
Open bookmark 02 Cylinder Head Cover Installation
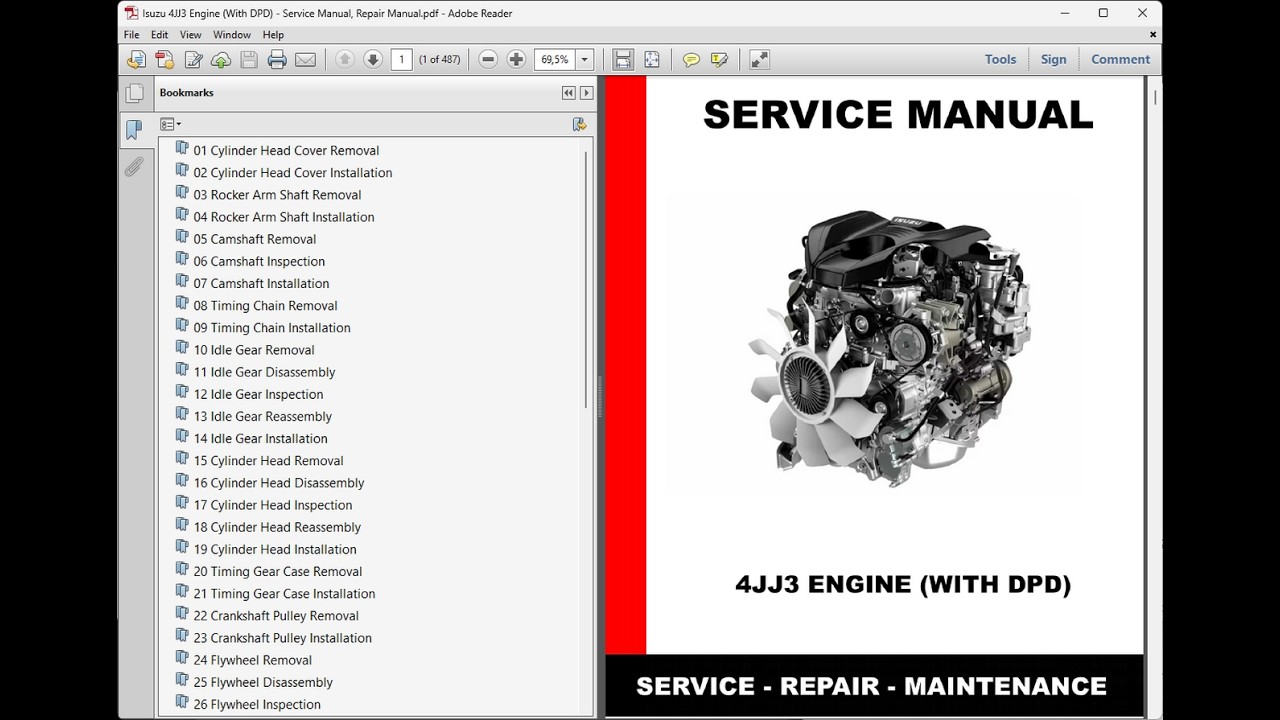(293, 173)
